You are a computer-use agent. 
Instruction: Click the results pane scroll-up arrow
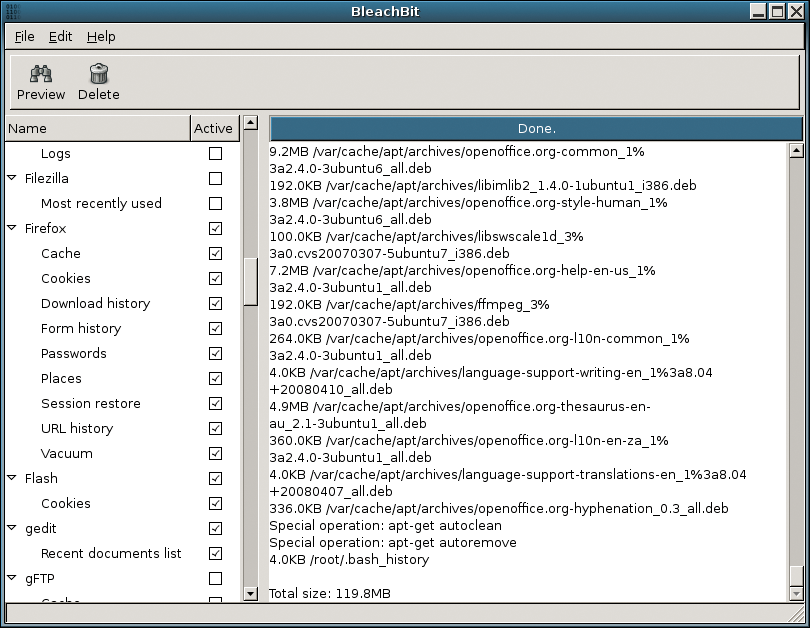coord(797,151)
